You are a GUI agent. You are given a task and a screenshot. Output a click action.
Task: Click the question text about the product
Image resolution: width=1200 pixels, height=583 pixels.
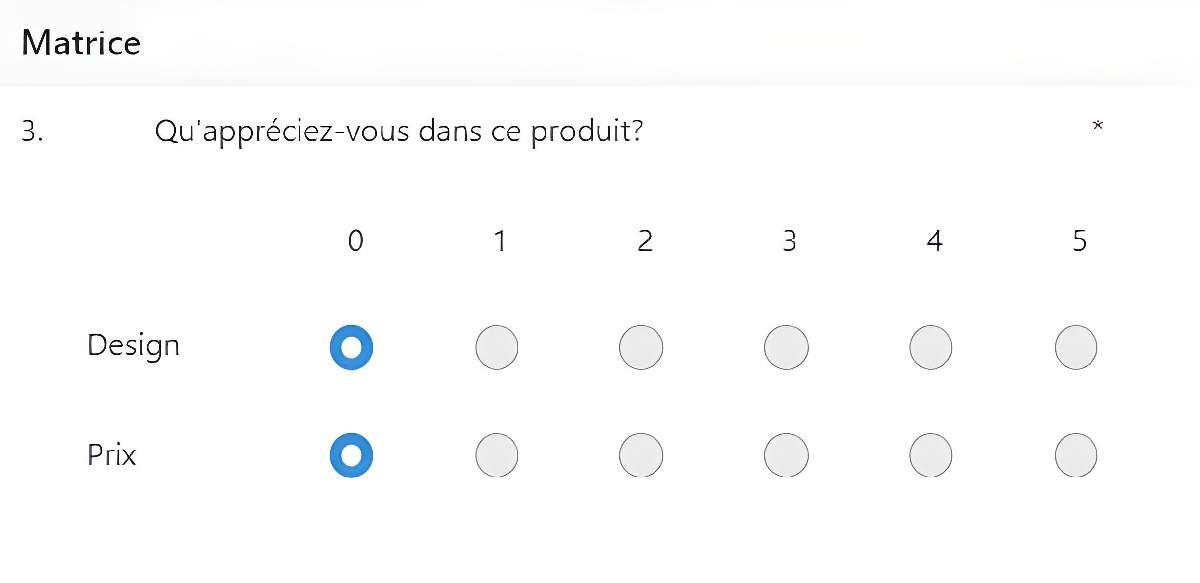398,131
